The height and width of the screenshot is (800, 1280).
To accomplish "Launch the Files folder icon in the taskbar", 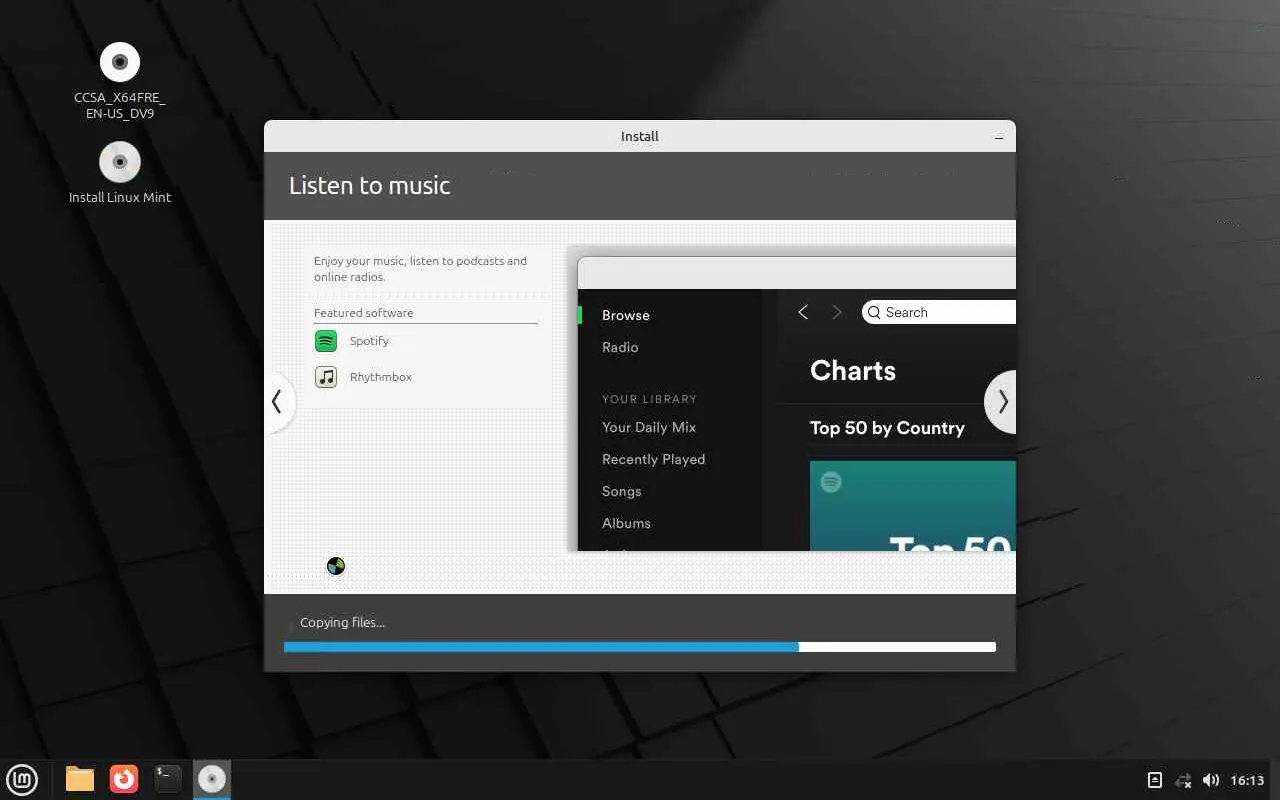I will tap(80, 779).
